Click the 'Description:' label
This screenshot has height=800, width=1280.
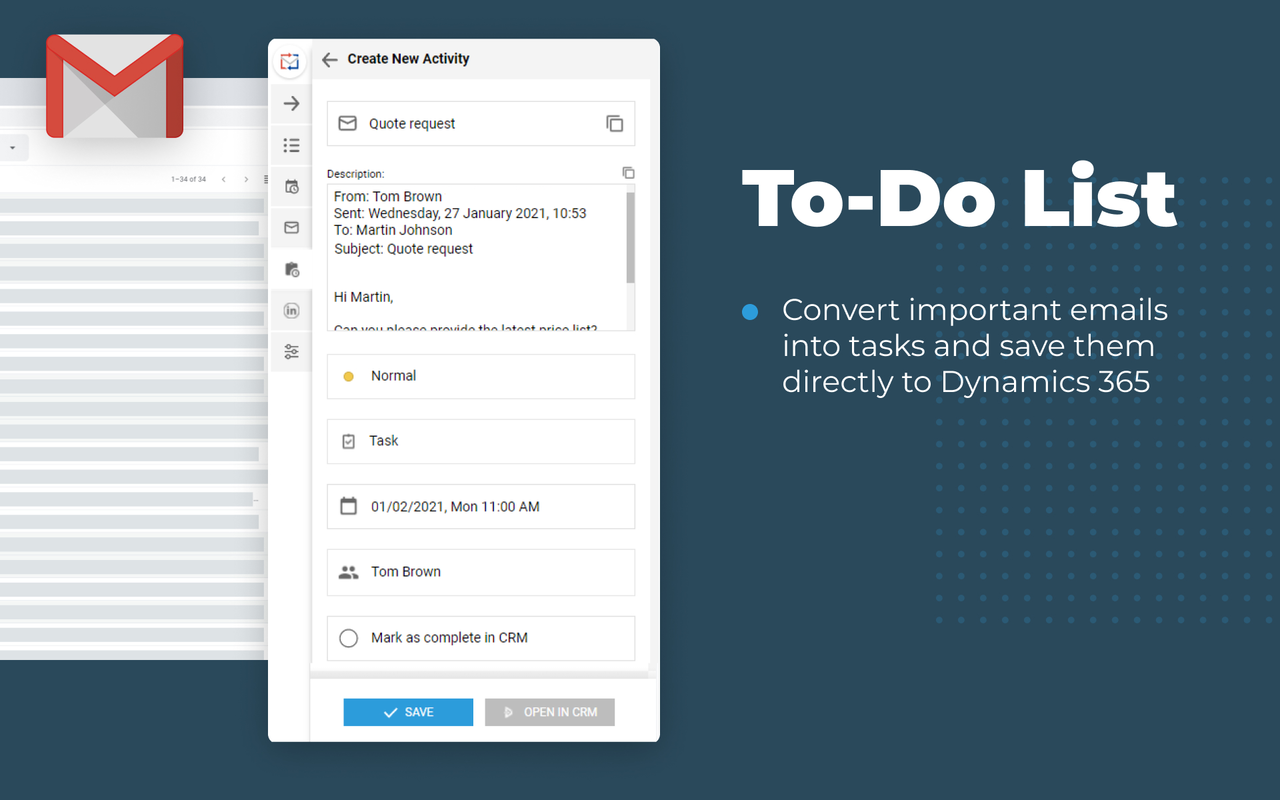tap(355, 174)
